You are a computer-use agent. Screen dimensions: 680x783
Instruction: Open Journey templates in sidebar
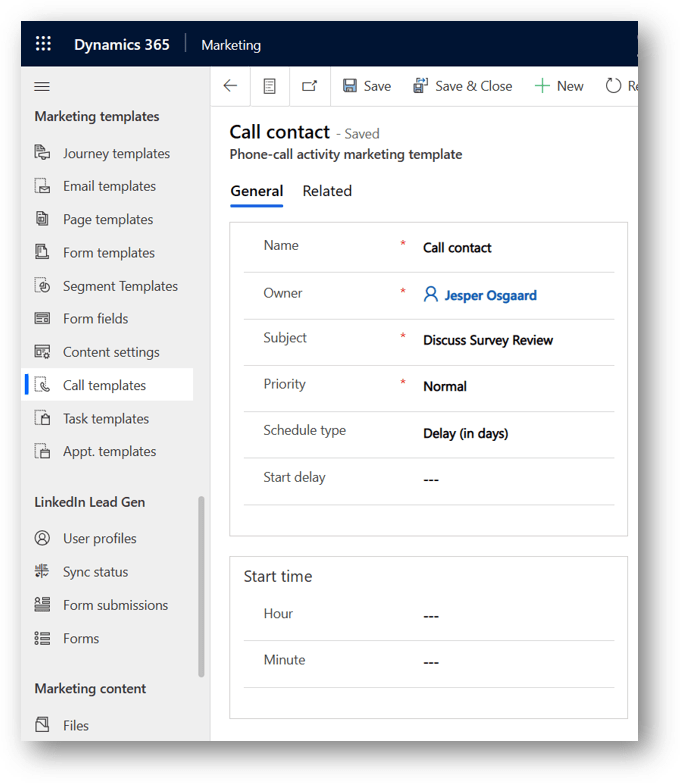(116, 153)
